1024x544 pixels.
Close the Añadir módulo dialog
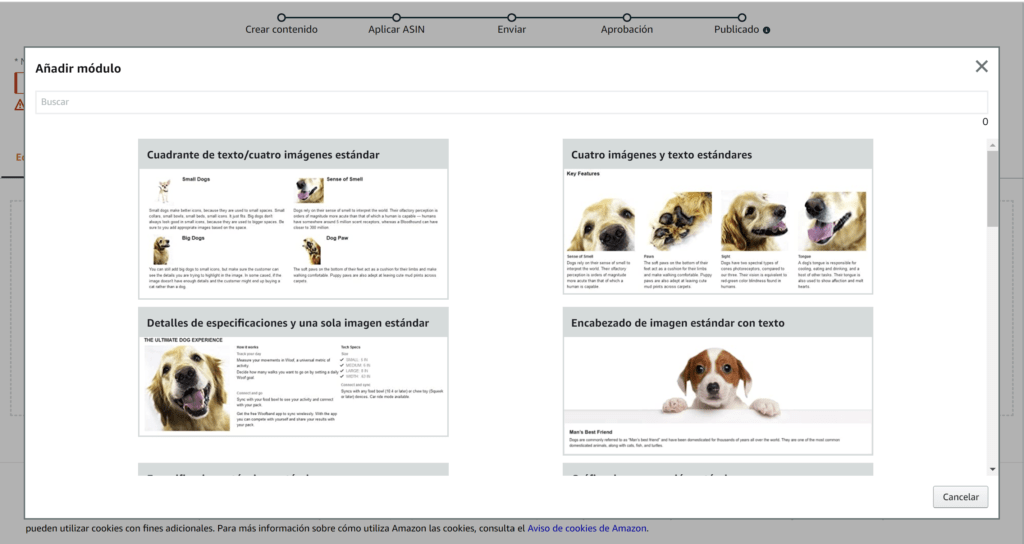981,66
